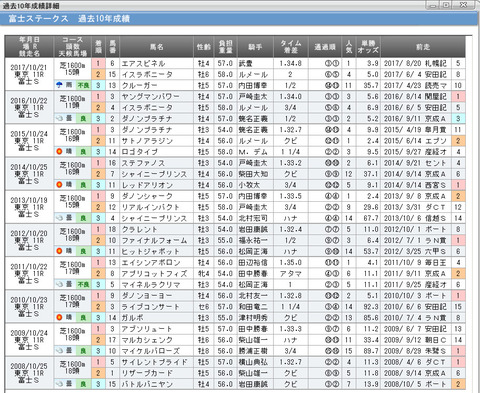Click the 前走 column header
The height and width of the screenshot is (393, 480).
click(x=423, y=47)
